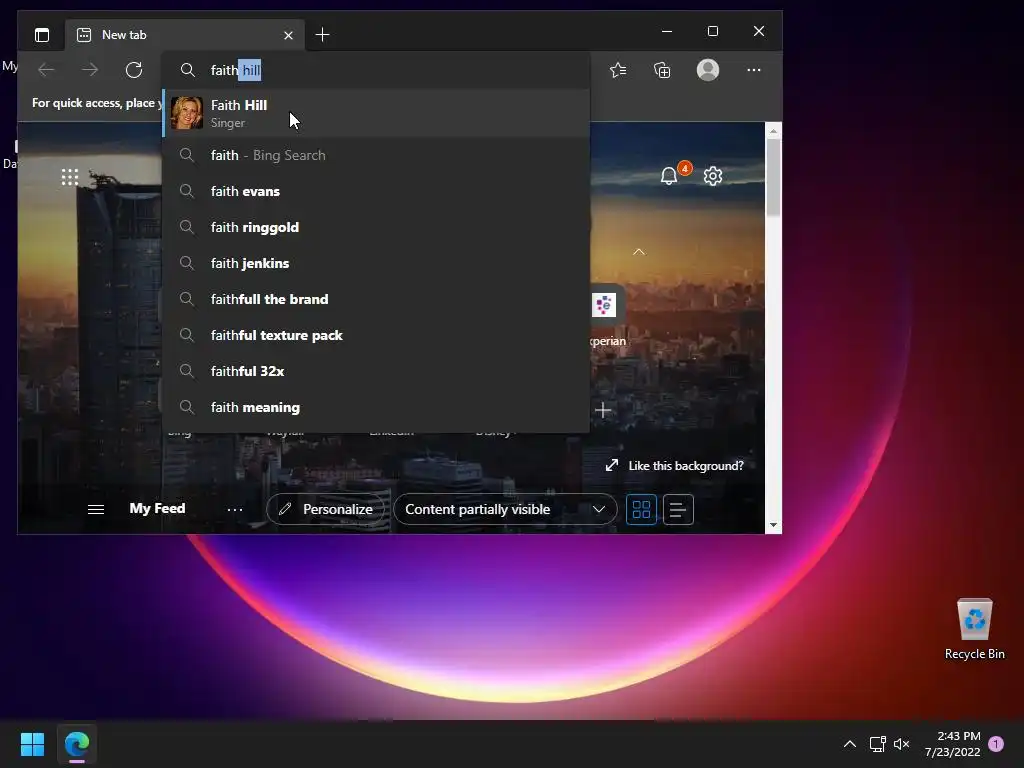Open the apps grid launcher icon

pos(70,176)
